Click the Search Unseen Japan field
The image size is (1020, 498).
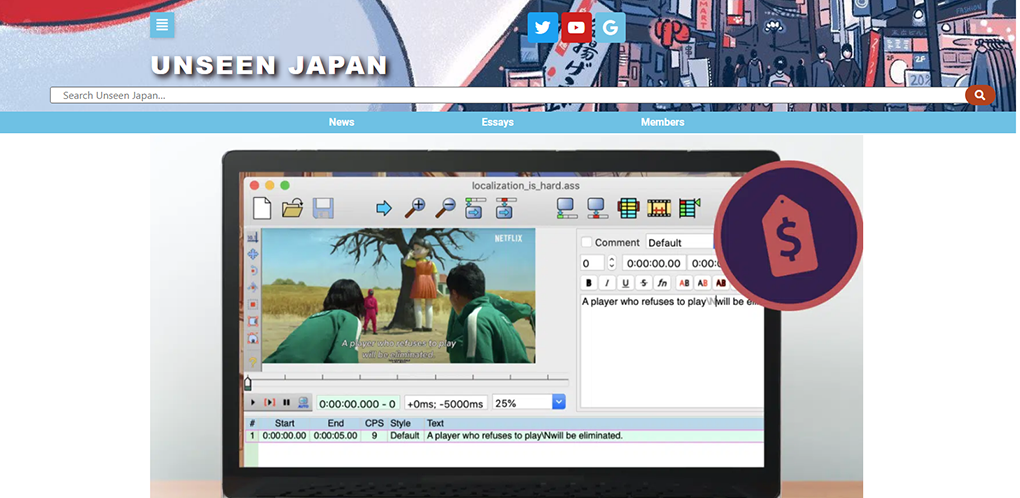click(x=507, y=96)
